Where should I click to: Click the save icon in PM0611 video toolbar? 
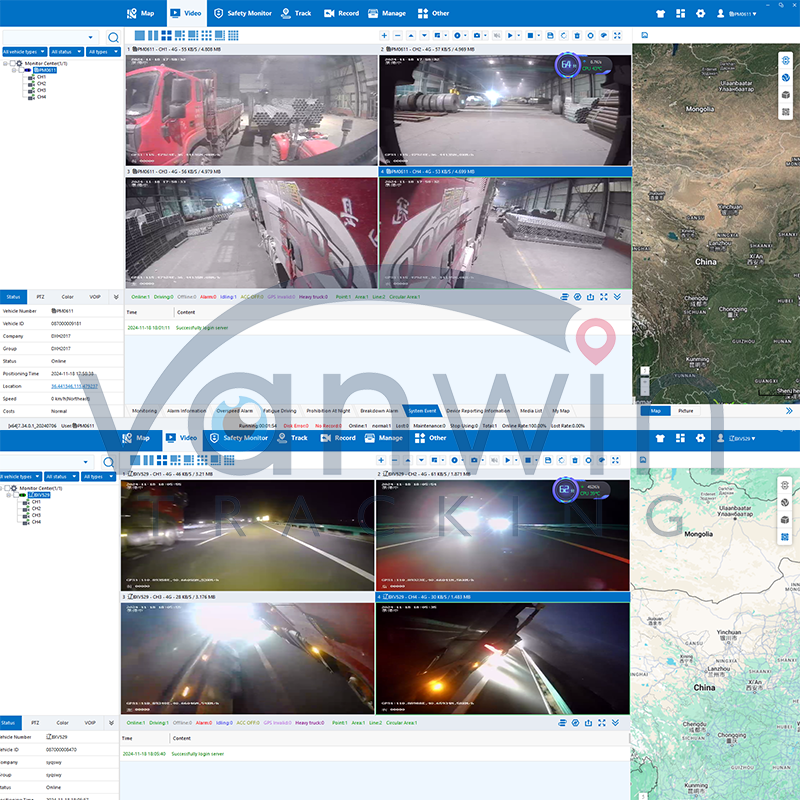(550, 35)
